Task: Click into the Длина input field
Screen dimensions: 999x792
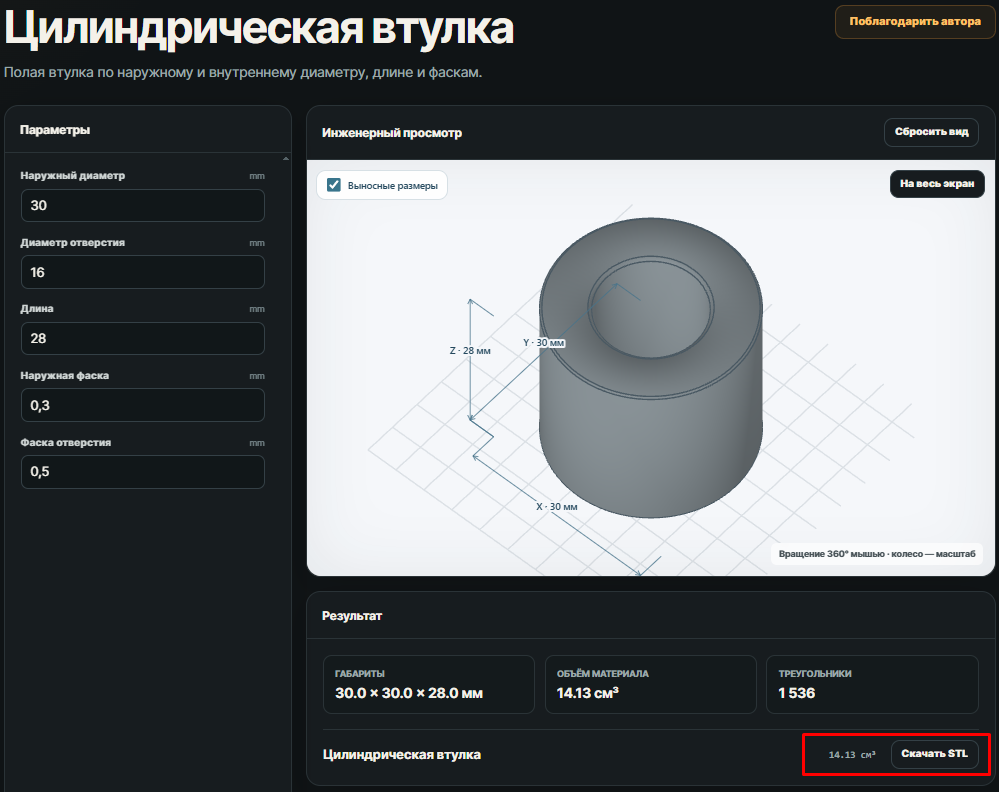Action: tap(143, 338)
